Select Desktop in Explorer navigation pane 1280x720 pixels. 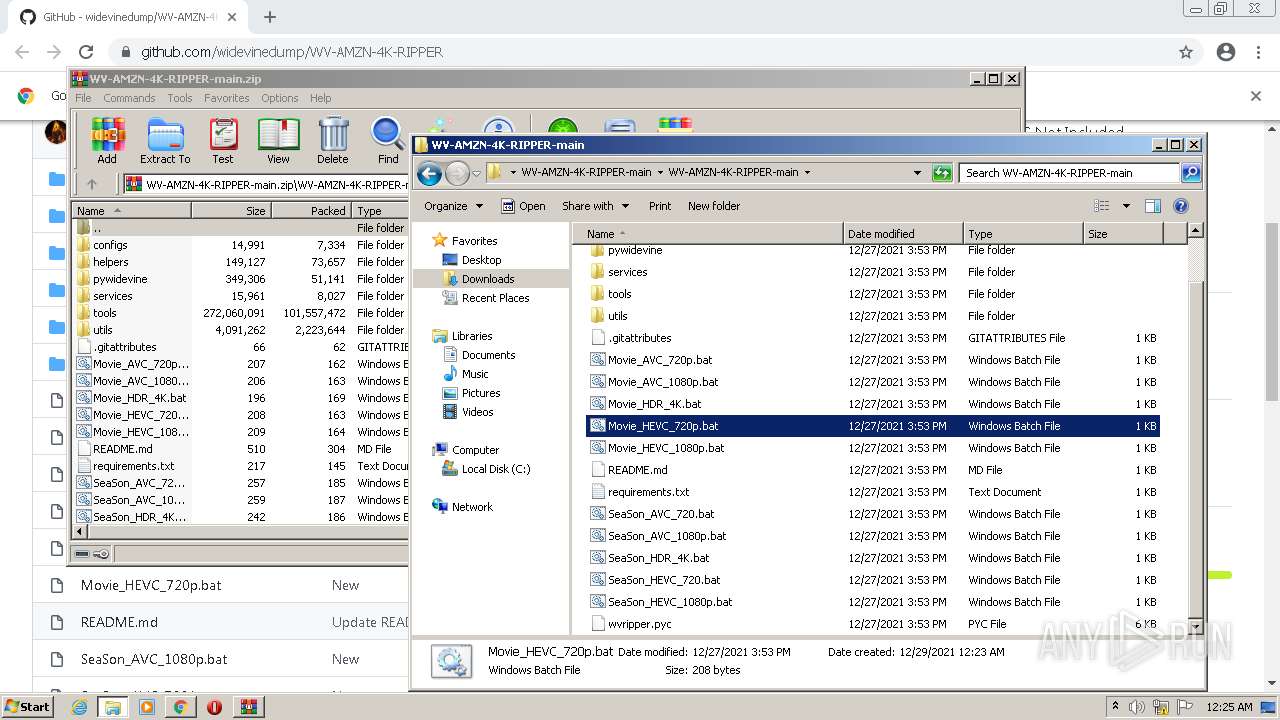[x=481, y=260]
